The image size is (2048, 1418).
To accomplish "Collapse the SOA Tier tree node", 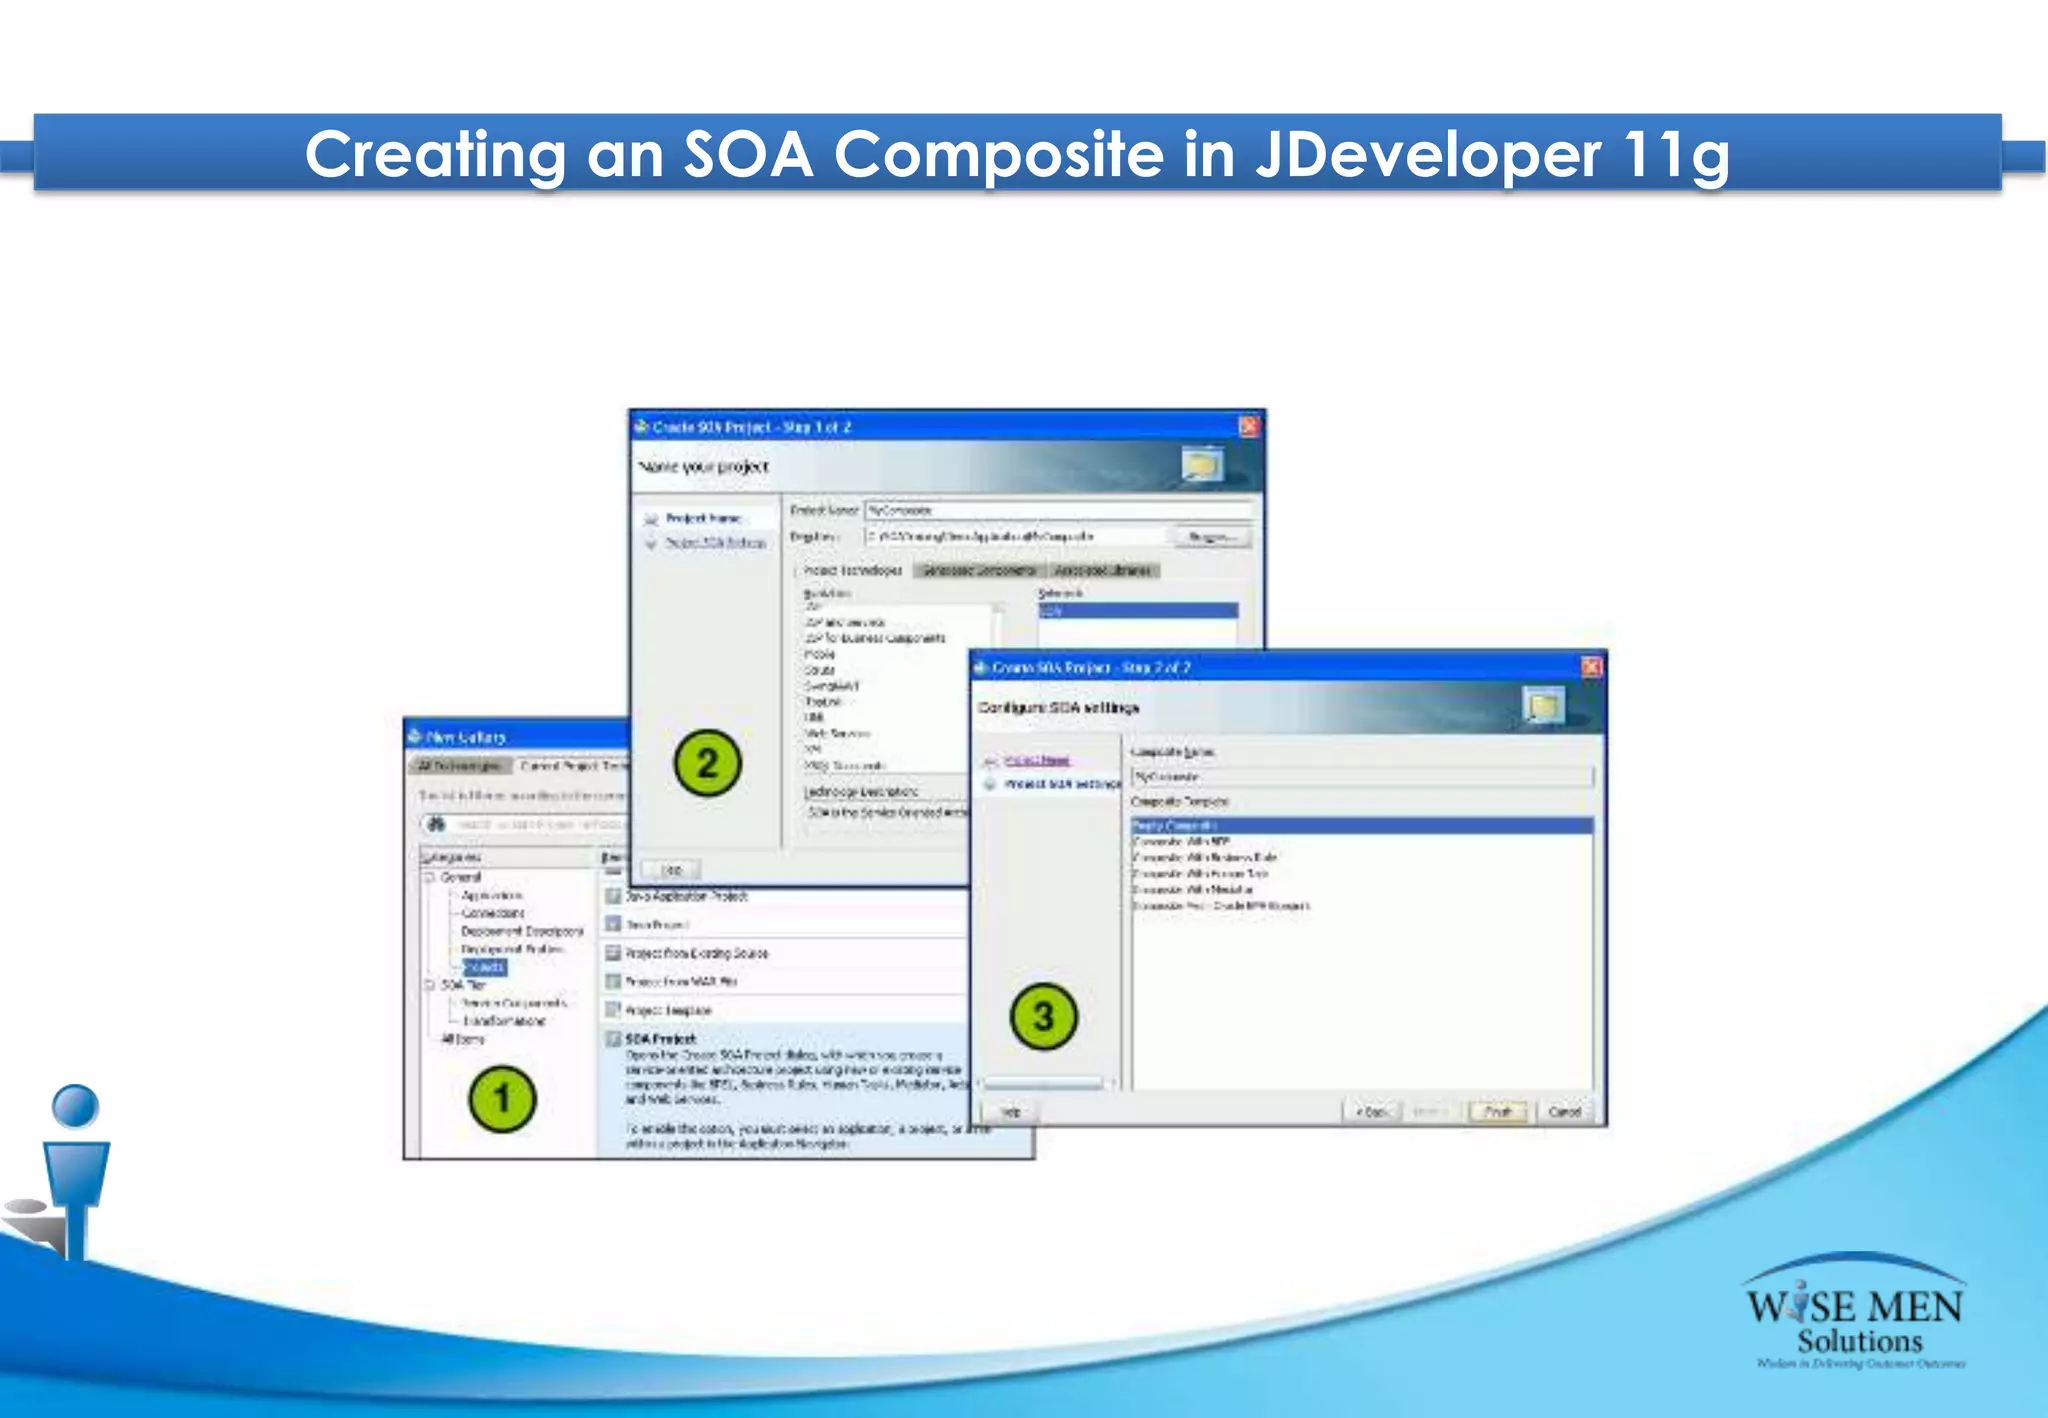I will pos(430,985).
